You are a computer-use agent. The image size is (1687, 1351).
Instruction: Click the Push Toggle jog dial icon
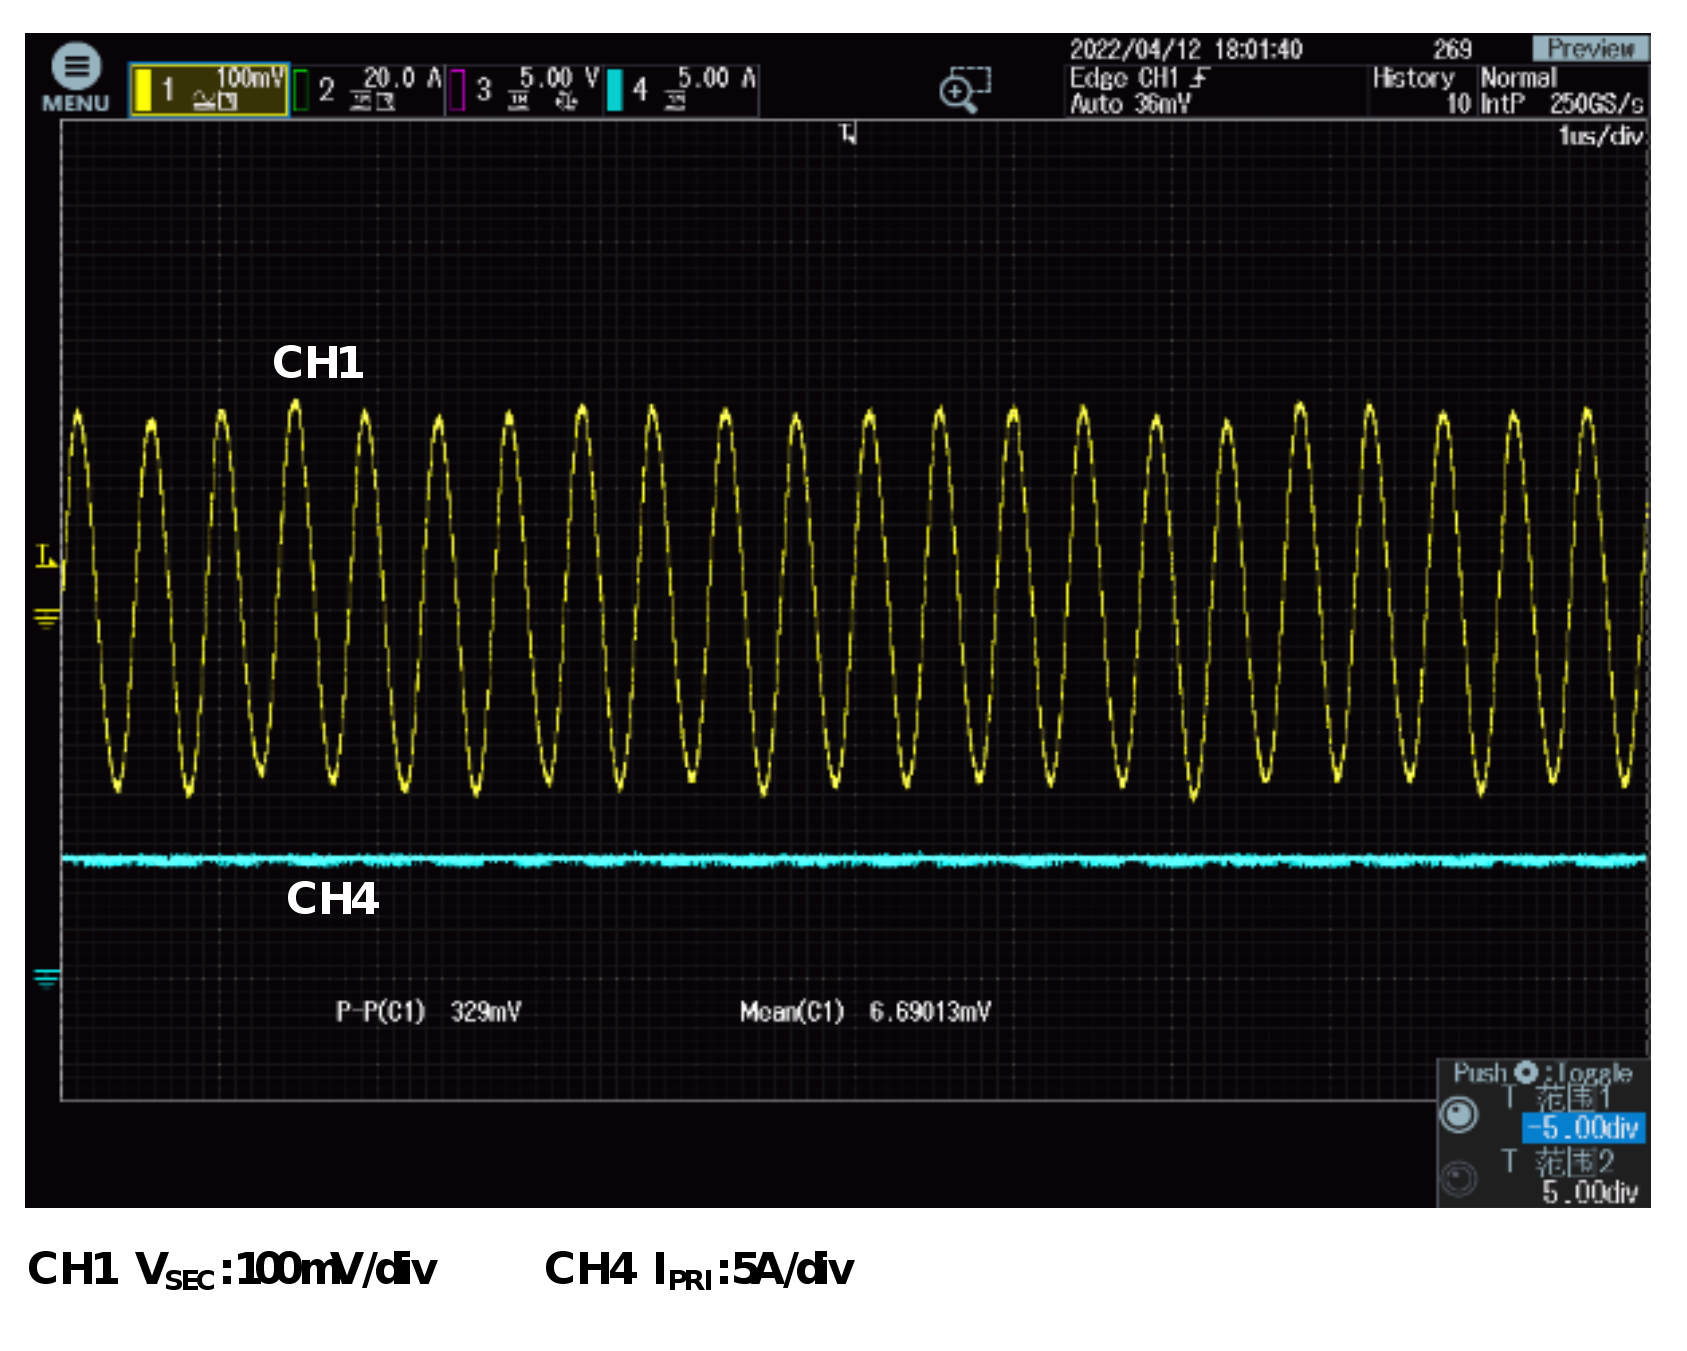tap(1526, 1073)
